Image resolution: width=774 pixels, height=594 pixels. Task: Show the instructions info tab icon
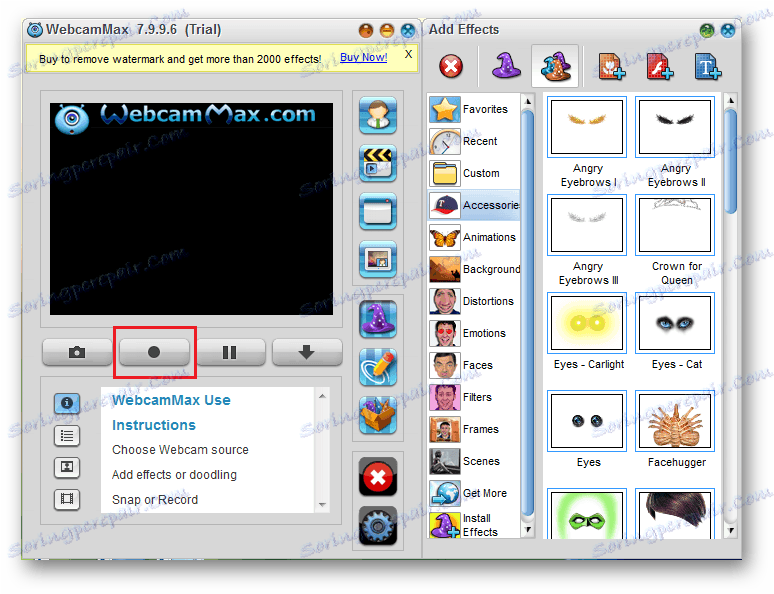pyautogui.click(x=67, y=403)
